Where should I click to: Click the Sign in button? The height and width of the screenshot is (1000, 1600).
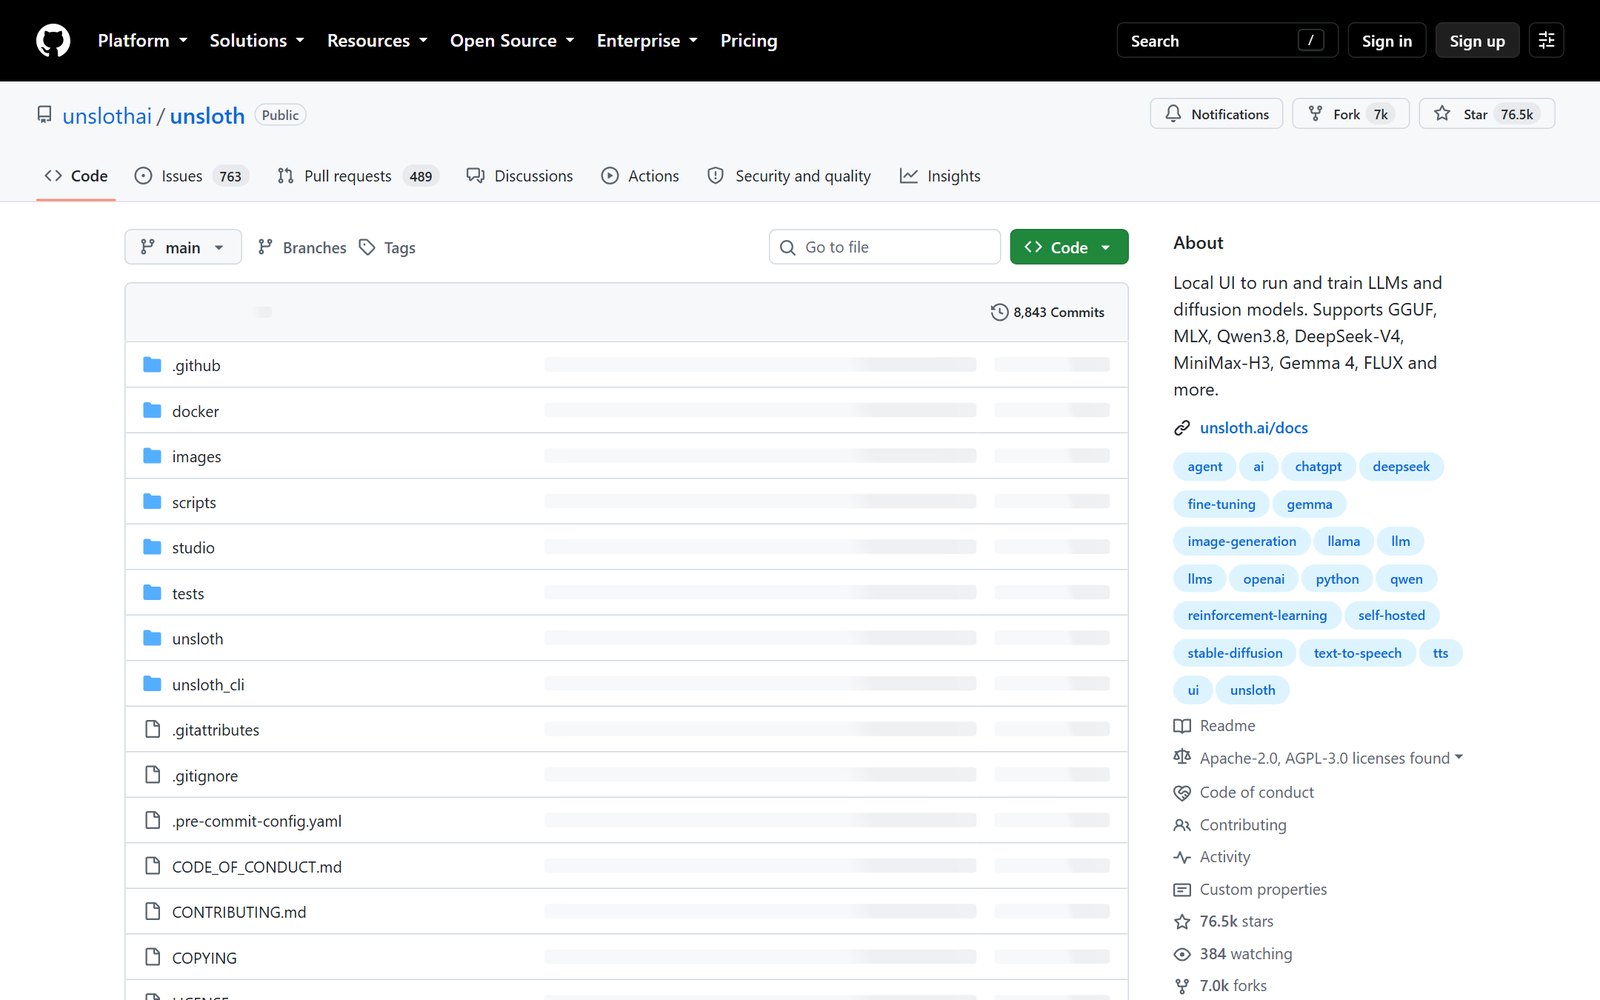pyautogui.click(x=1387, y=41)
